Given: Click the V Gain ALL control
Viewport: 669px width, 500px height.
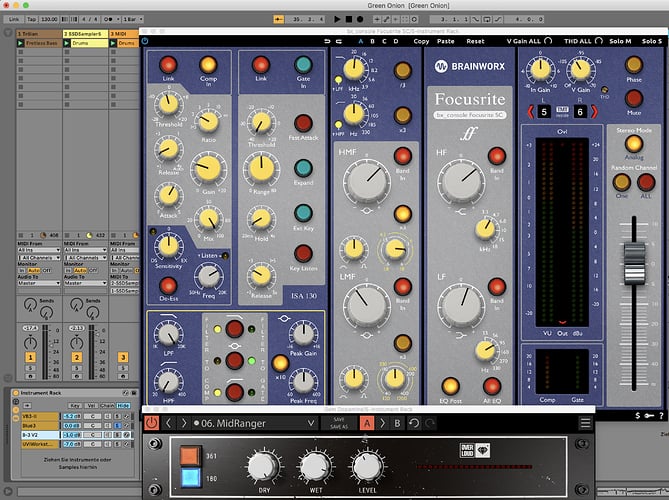Looking at the screenshot, I should tap(529, 41).
